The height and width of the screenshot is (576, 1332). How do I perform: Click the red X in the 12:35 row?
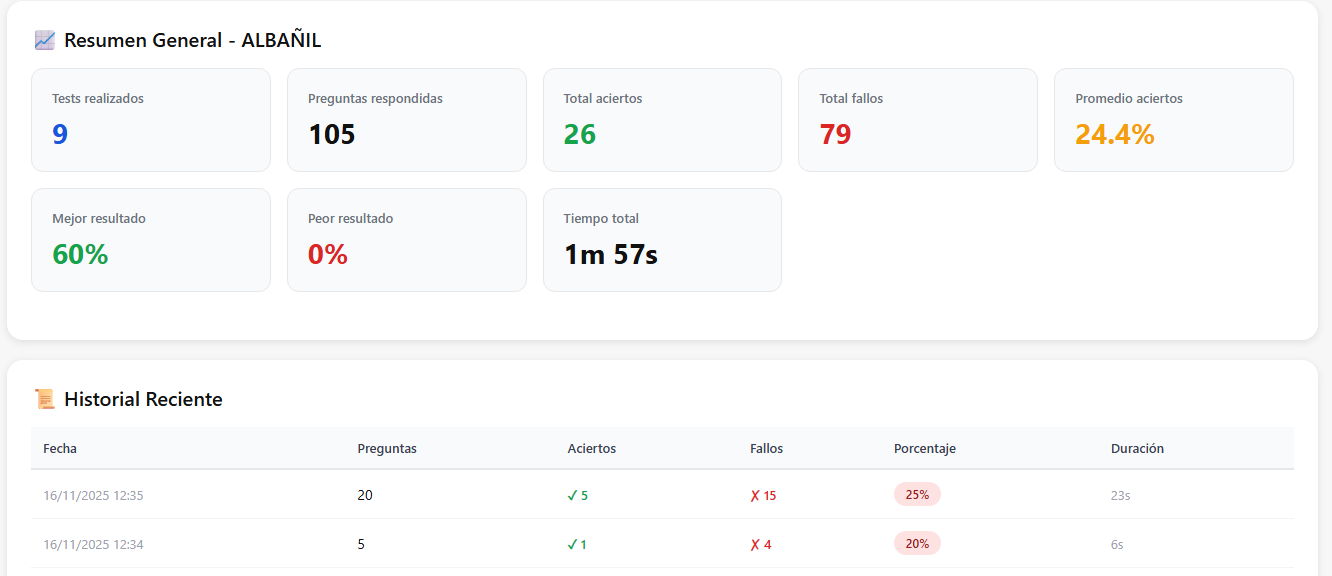pyautogui.click(x=755, y=495)
